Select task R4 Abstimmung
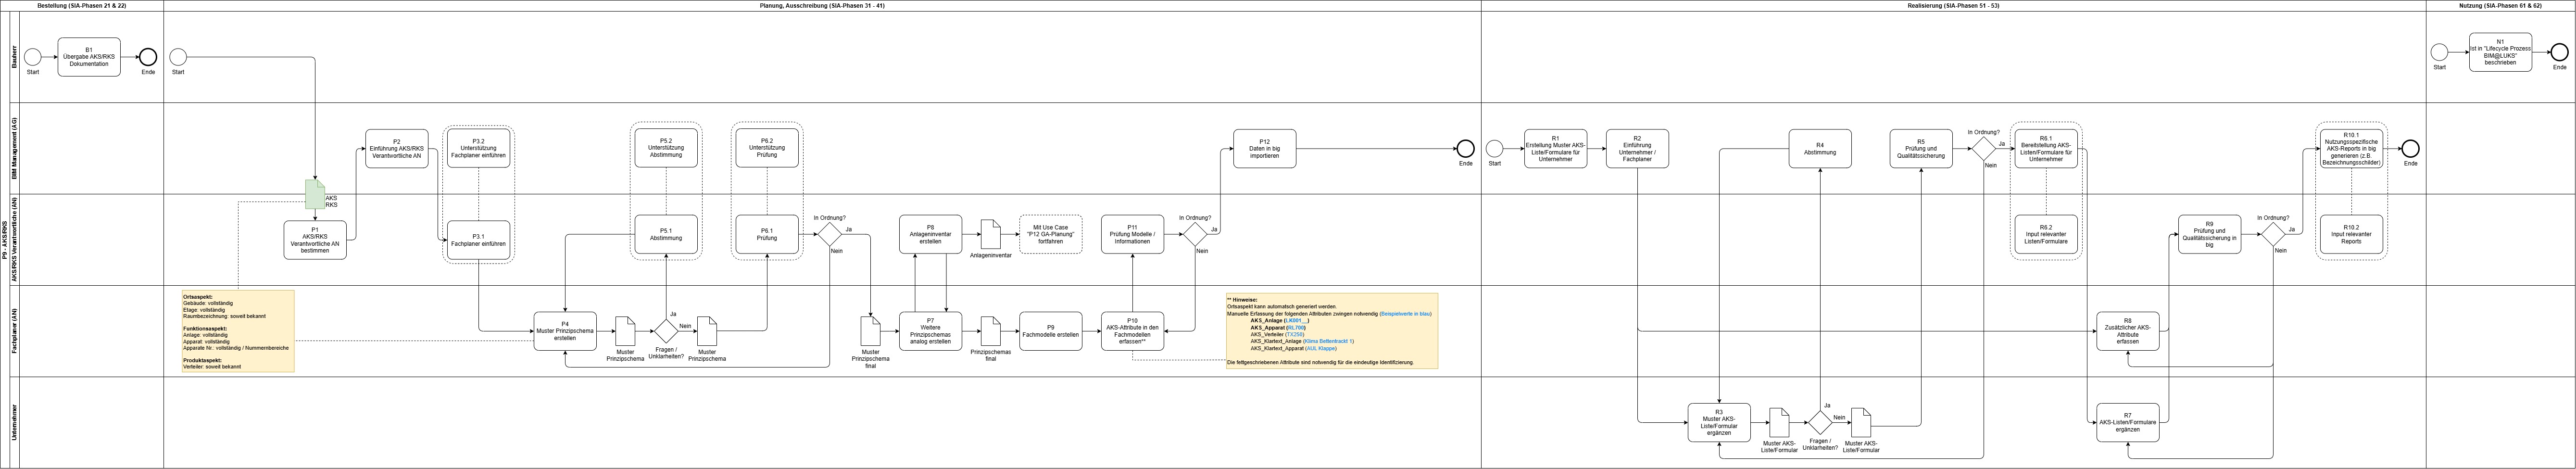 (x=1820, y=149)
